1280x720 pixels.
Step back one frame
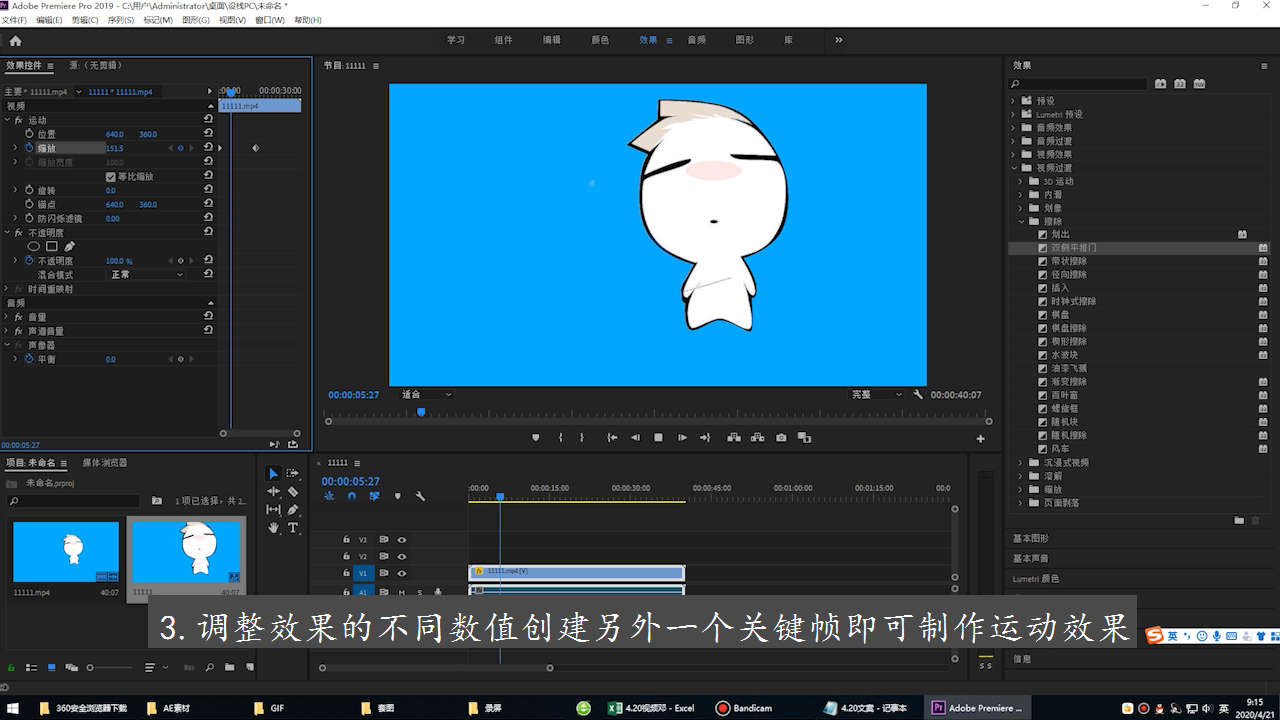click(x=635, y=437)
